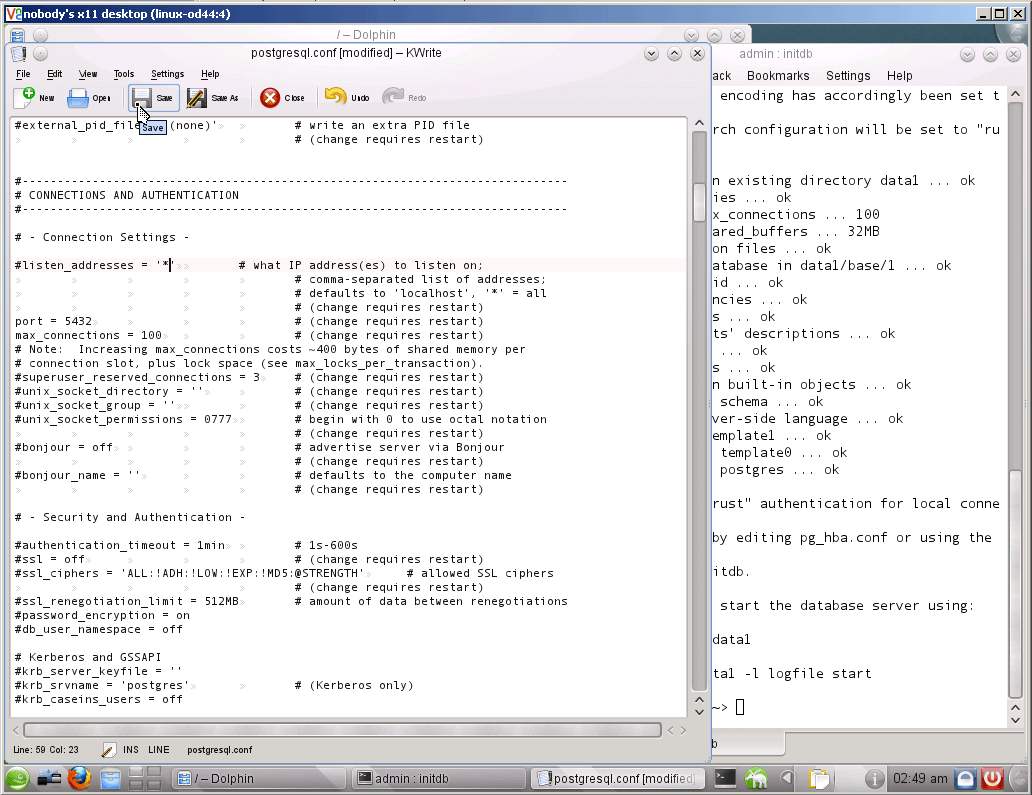Open the File menu in KWrite
Viewport: 1032px width, 795px height.
[23, 74]
